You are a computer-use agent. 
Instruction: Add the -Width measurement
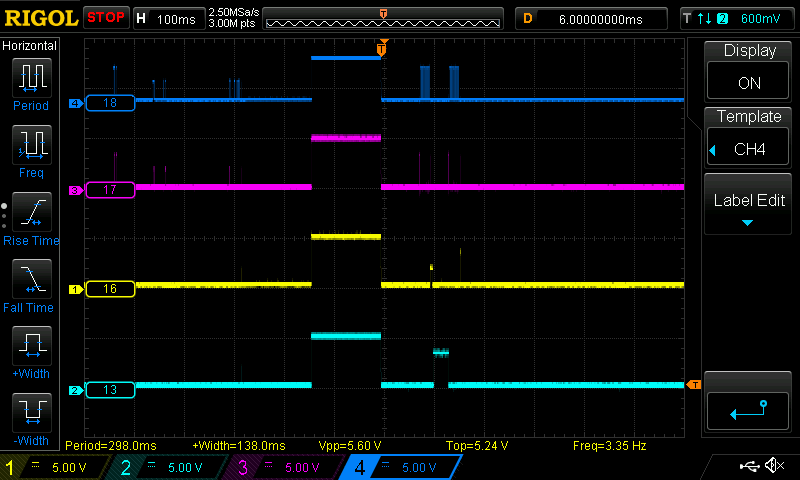(x=31, y=416)
